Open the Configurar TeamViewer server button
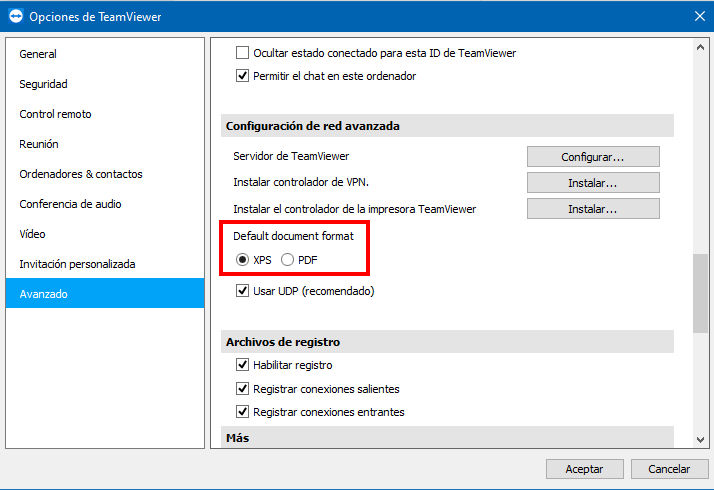 [593, 157]
